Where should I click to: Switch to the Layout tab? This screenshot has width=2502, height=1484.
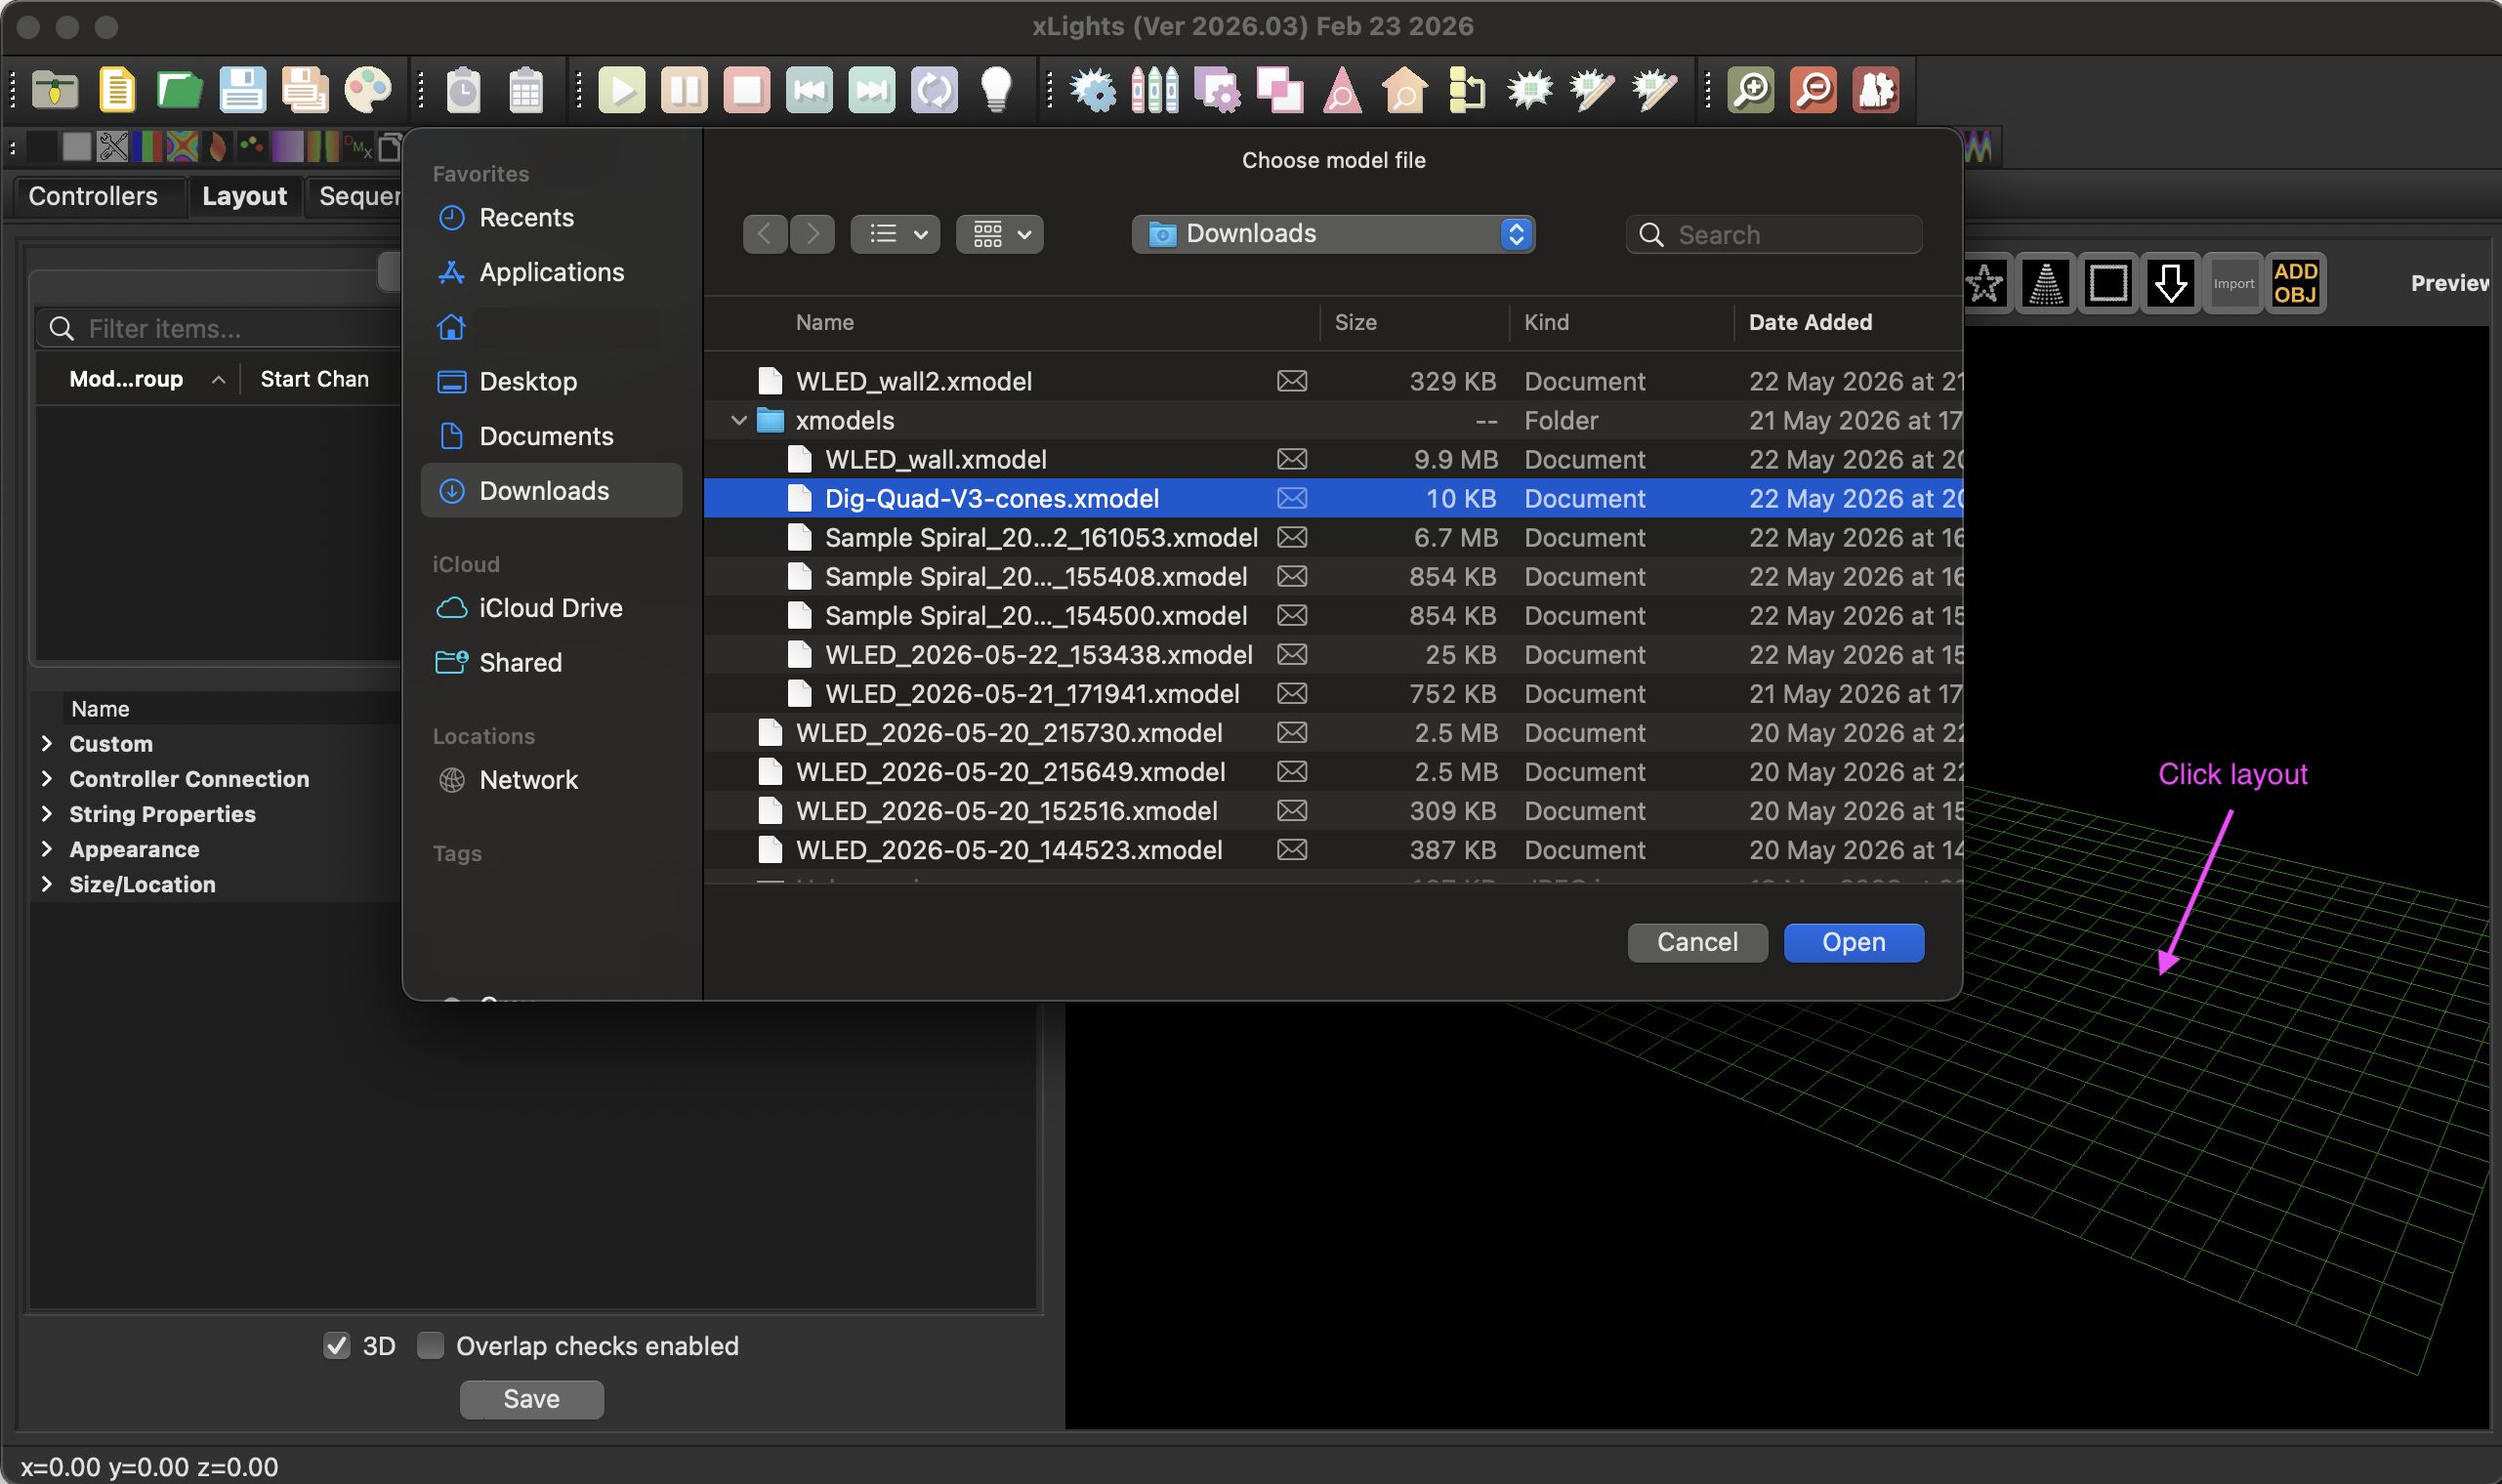click(244, 196)
